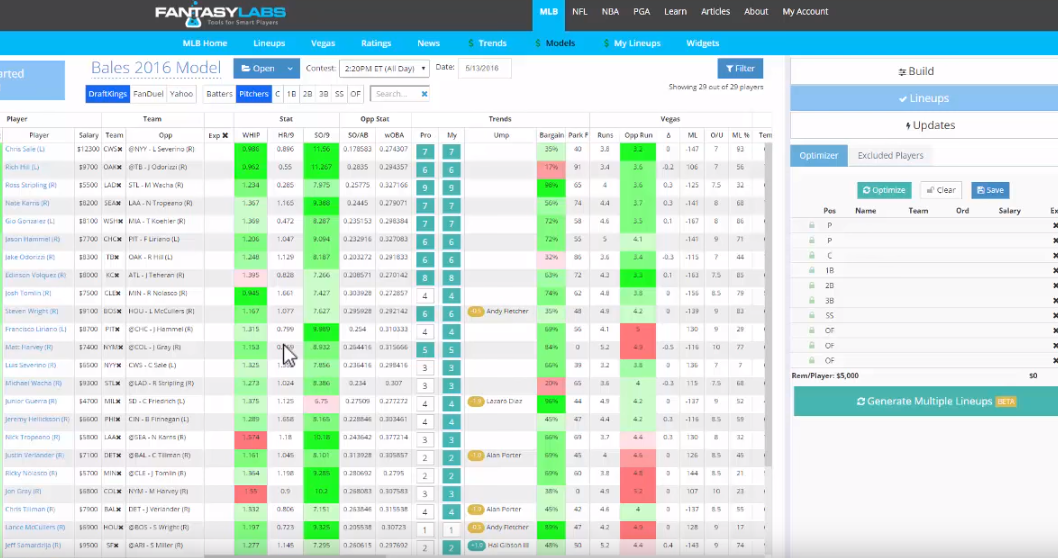Collapse the Lineups panel section
Image resolution: width=1058 pixels, height=558 pixels.
(x=924, y=99)
